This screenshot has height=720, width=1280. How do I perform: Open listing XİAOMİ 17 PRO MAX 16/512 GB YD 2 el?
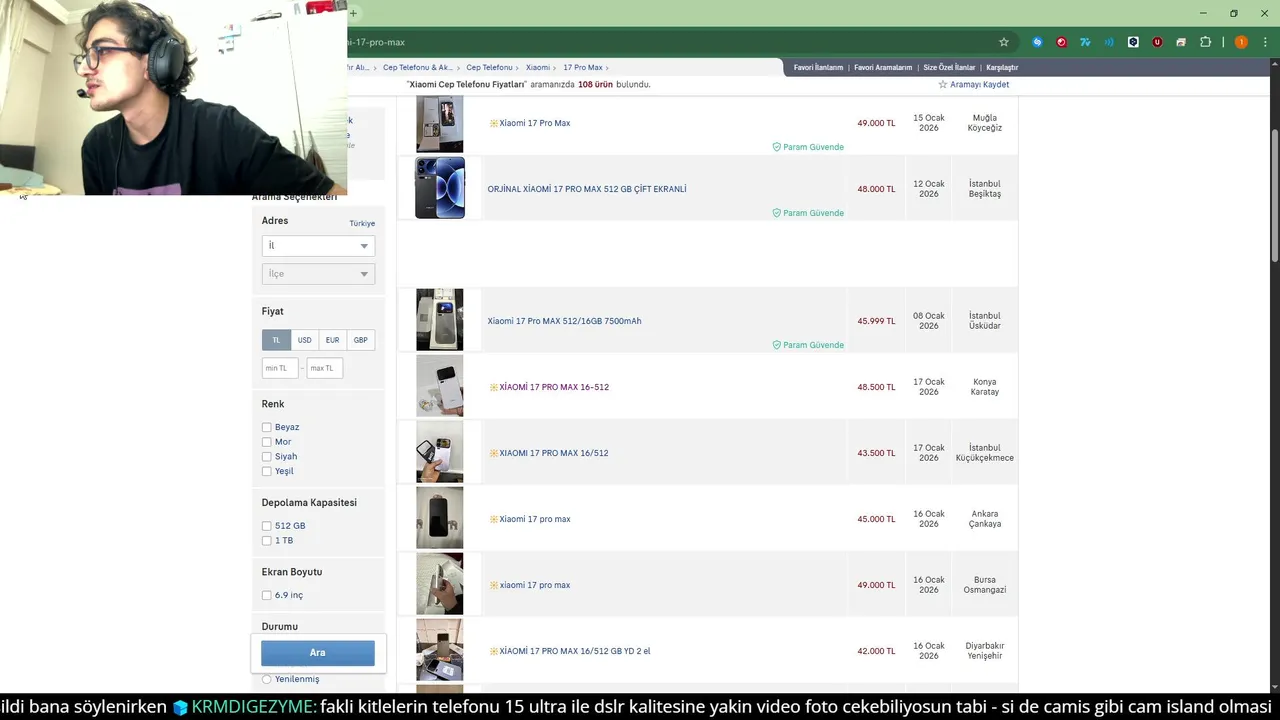tap(575, 651)
